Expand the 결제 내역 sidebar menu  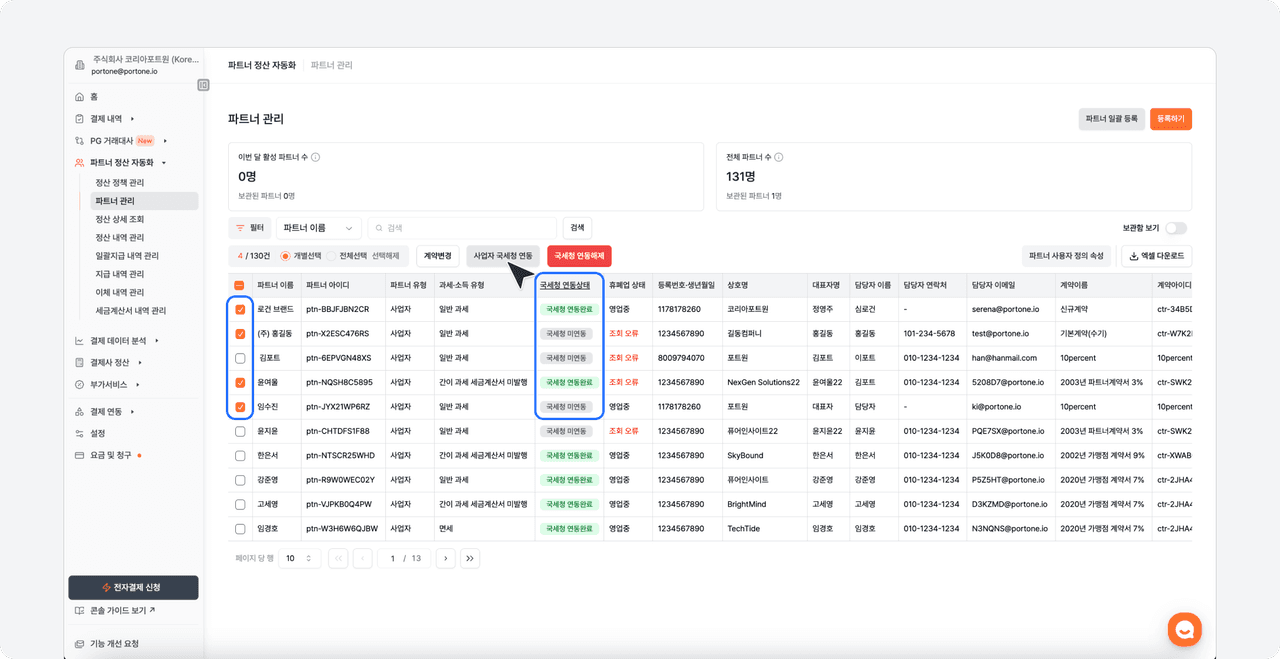click(106, 119)
